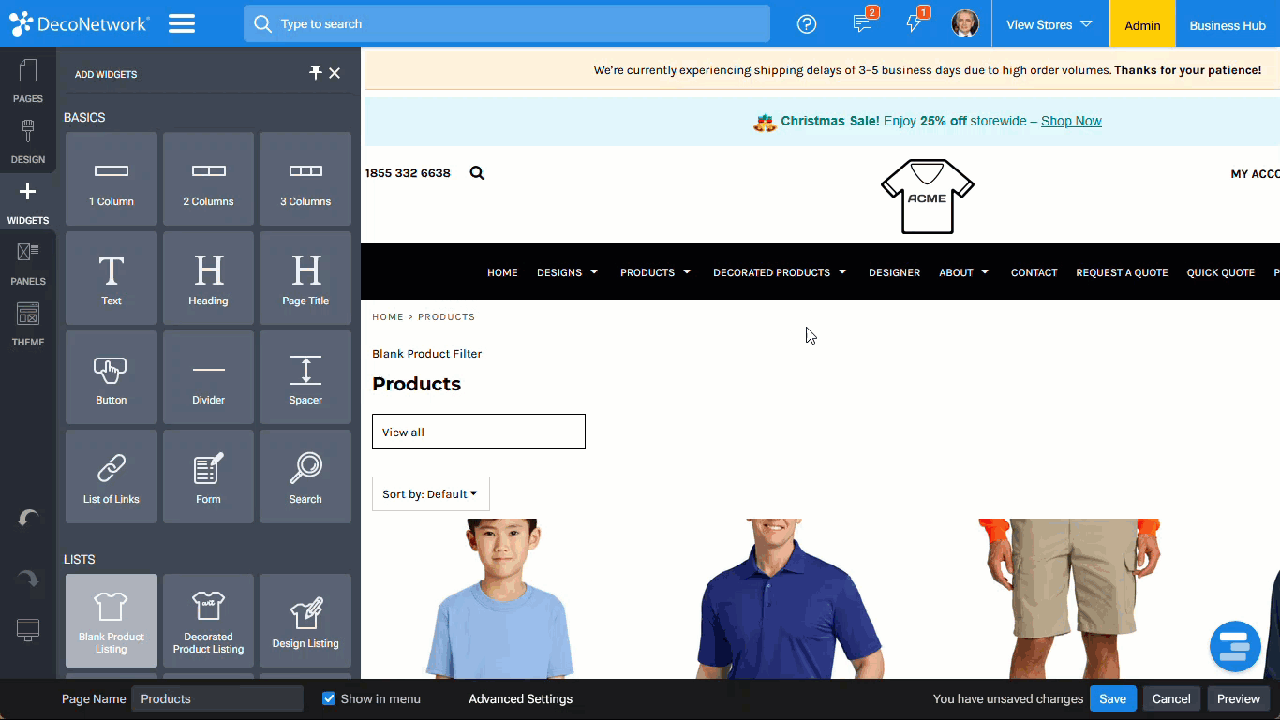Screen dimensions: 1280x720
Task: Open the chat messages notification icon
Action: pyautogui.click(x=862, y=24)
